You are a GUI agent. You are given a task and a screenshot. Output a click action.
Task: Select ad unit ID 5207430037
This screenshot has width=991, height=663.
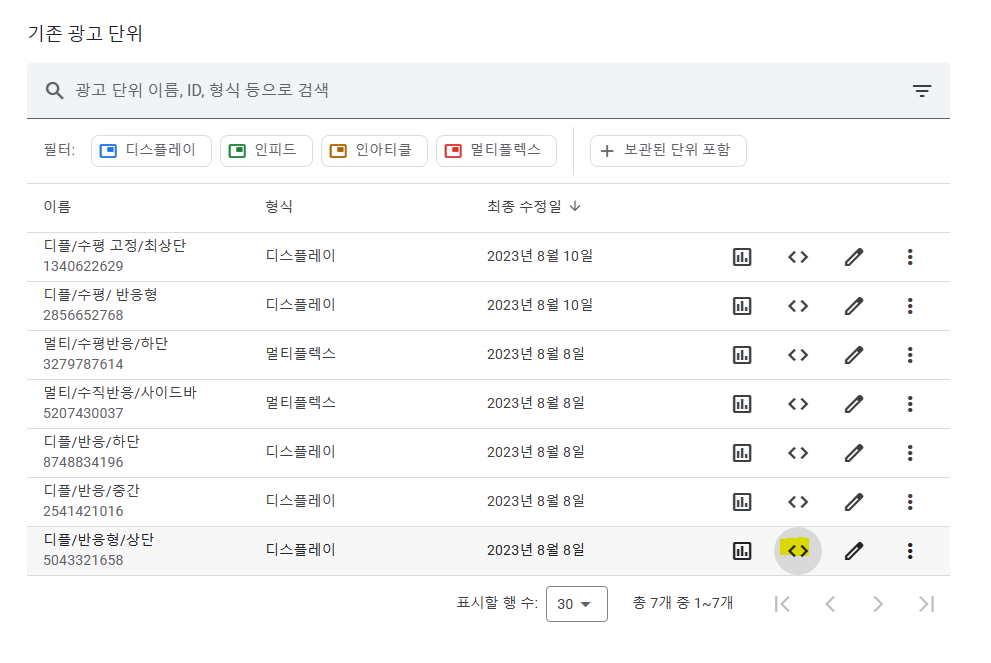point(83,413)
